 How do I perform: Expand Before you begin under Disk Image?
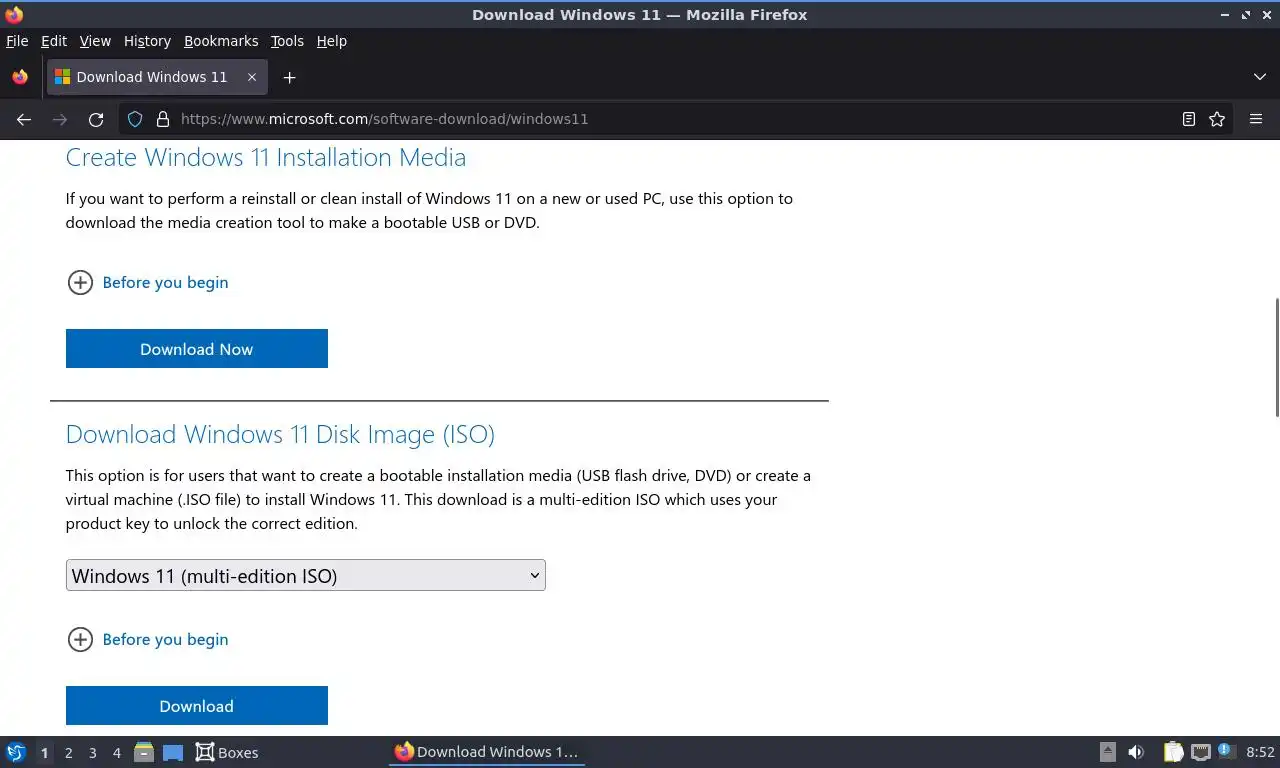[x=148, y=639]
